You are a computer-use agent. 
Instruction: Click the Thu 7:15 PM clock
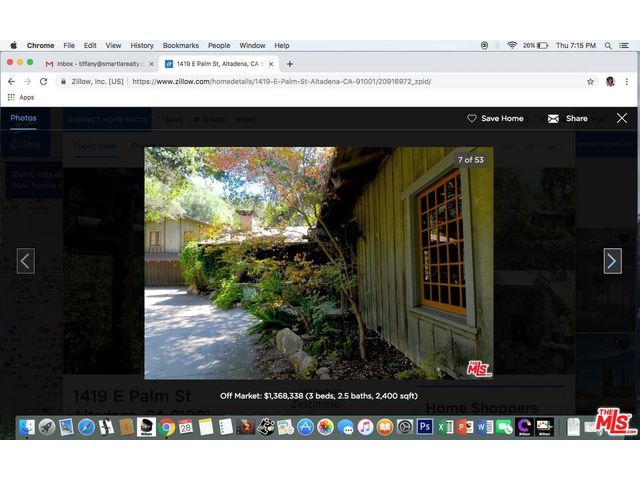tap(576, 45)
